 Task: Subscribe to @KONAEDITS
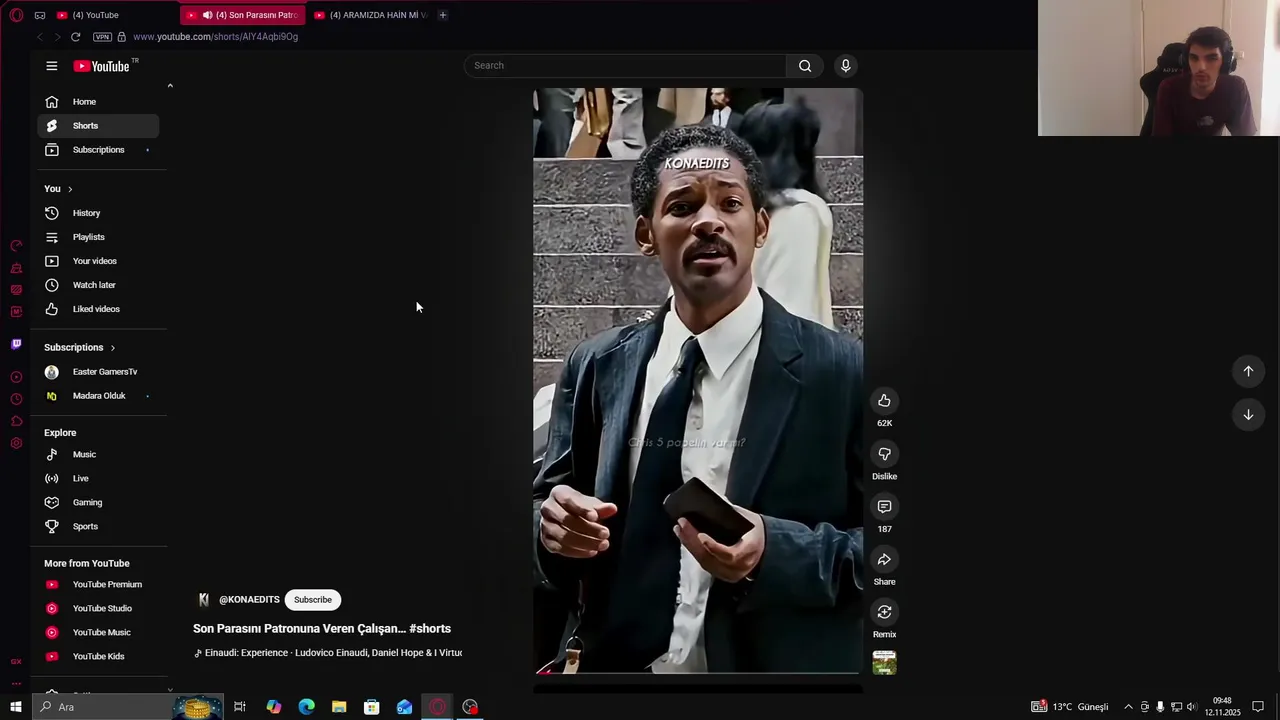313,600
